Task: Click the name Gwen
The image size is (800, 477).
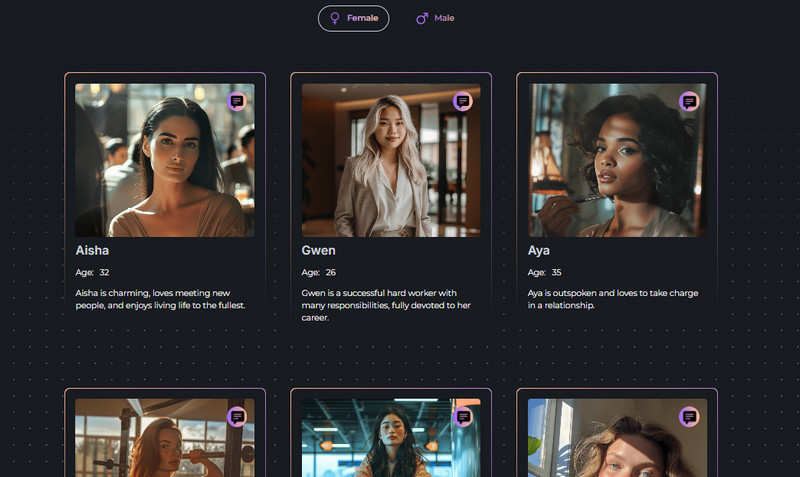Action: click(x=318, y=250)
